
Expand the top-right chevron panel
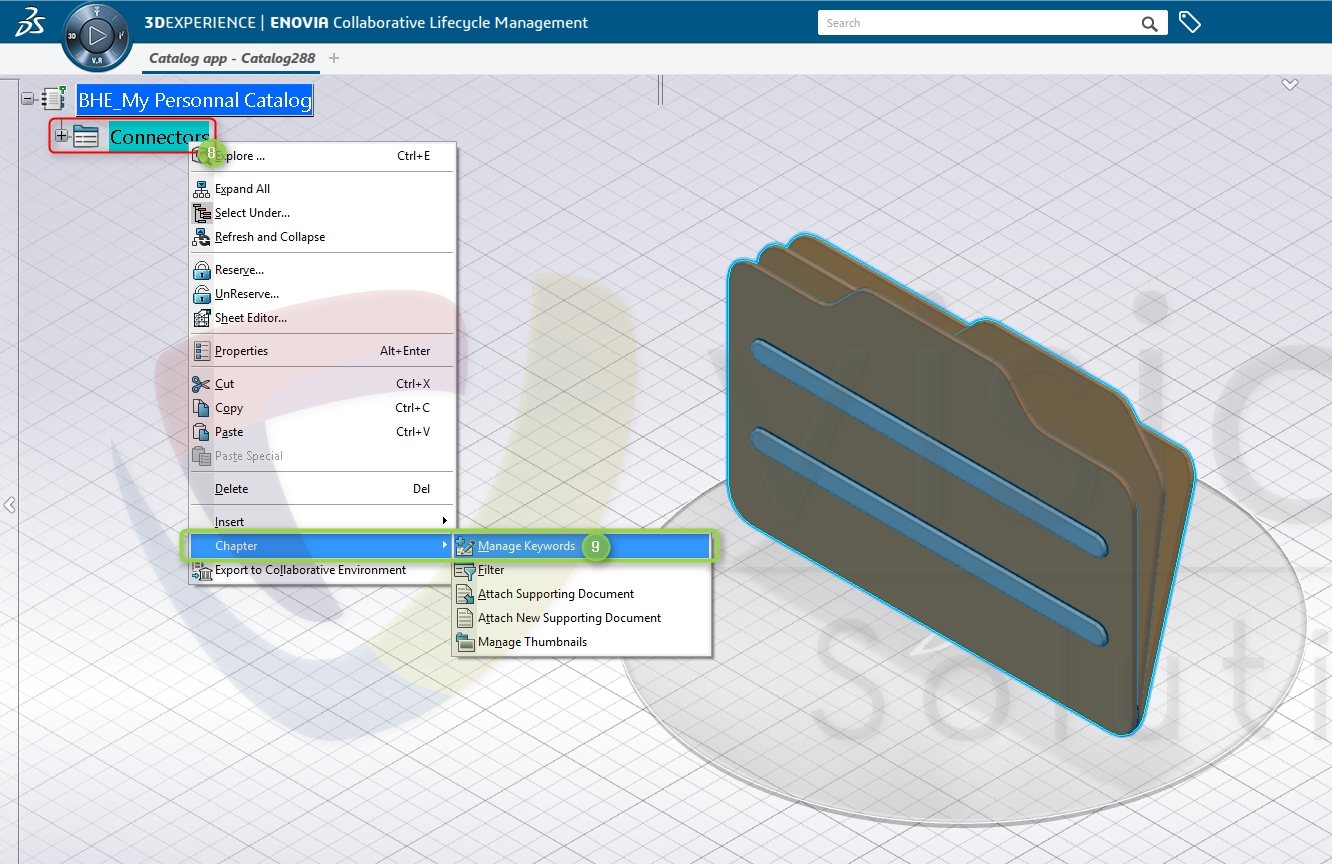point(1290,85)
